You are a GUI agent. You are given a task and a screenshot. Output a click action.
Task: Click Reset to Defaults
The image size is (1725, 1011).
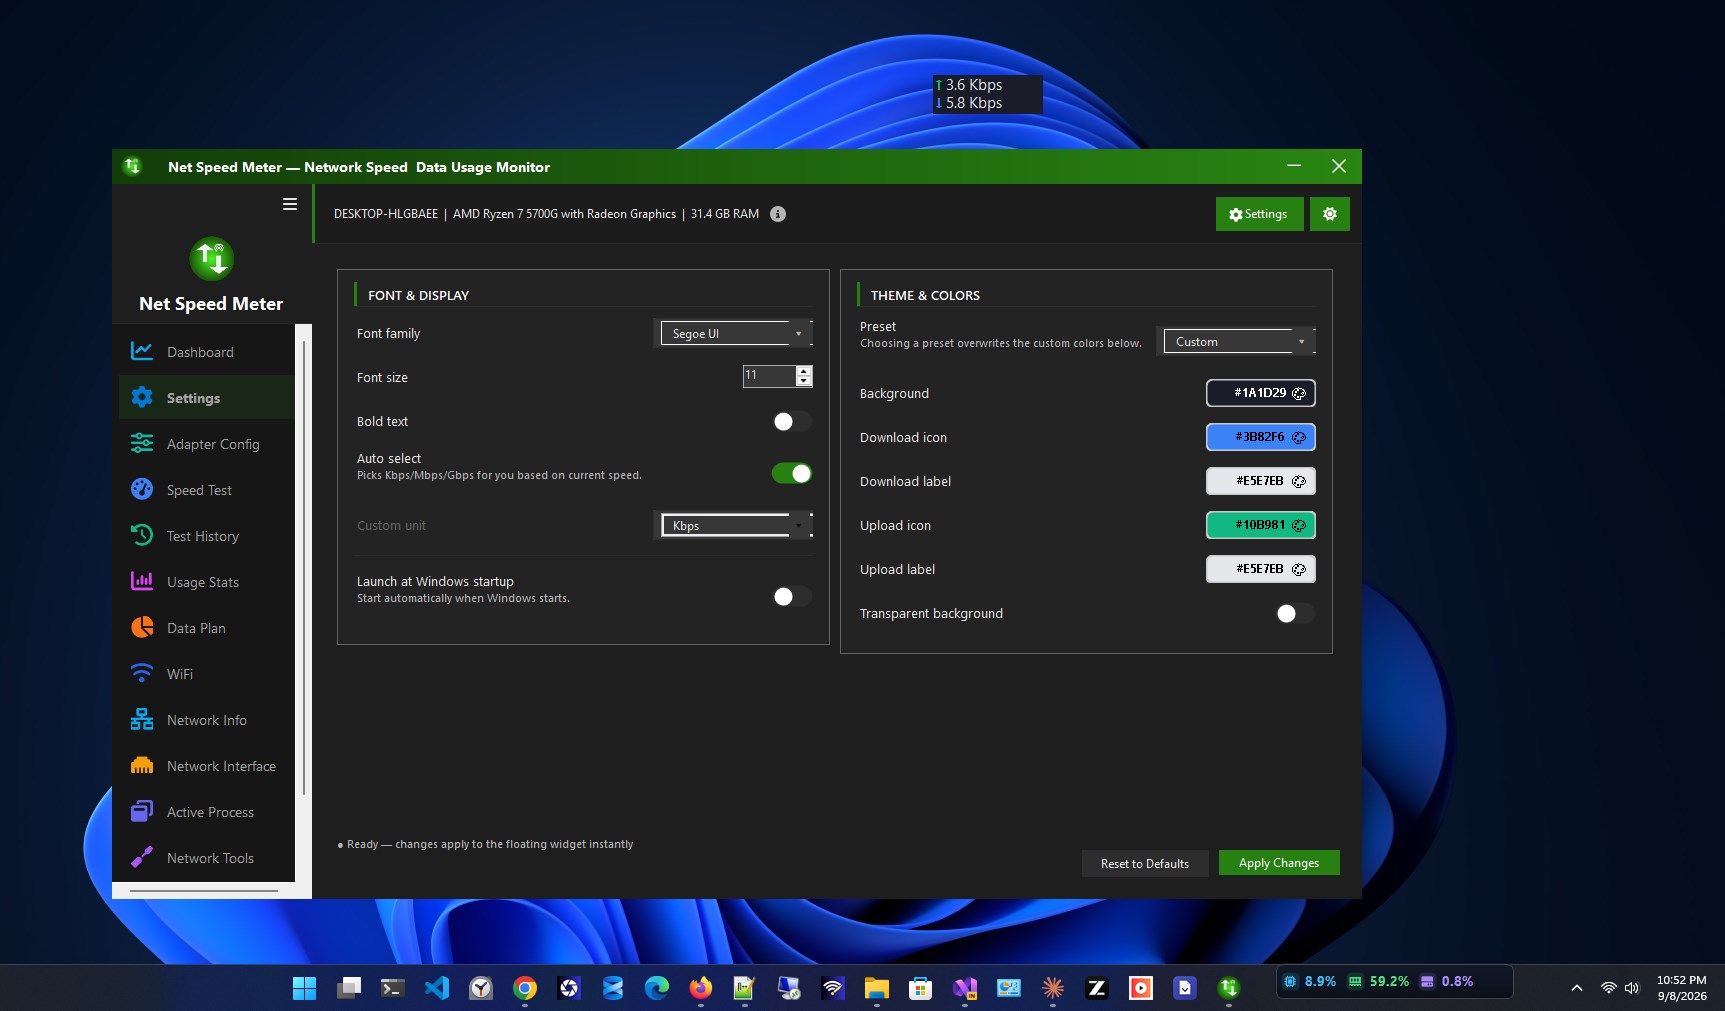click(x=1145, y=863)
